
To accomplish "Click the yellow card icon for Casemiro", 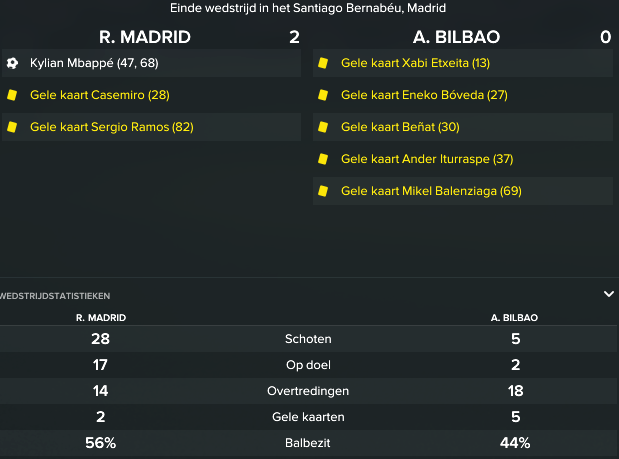I will click(12, 95).
